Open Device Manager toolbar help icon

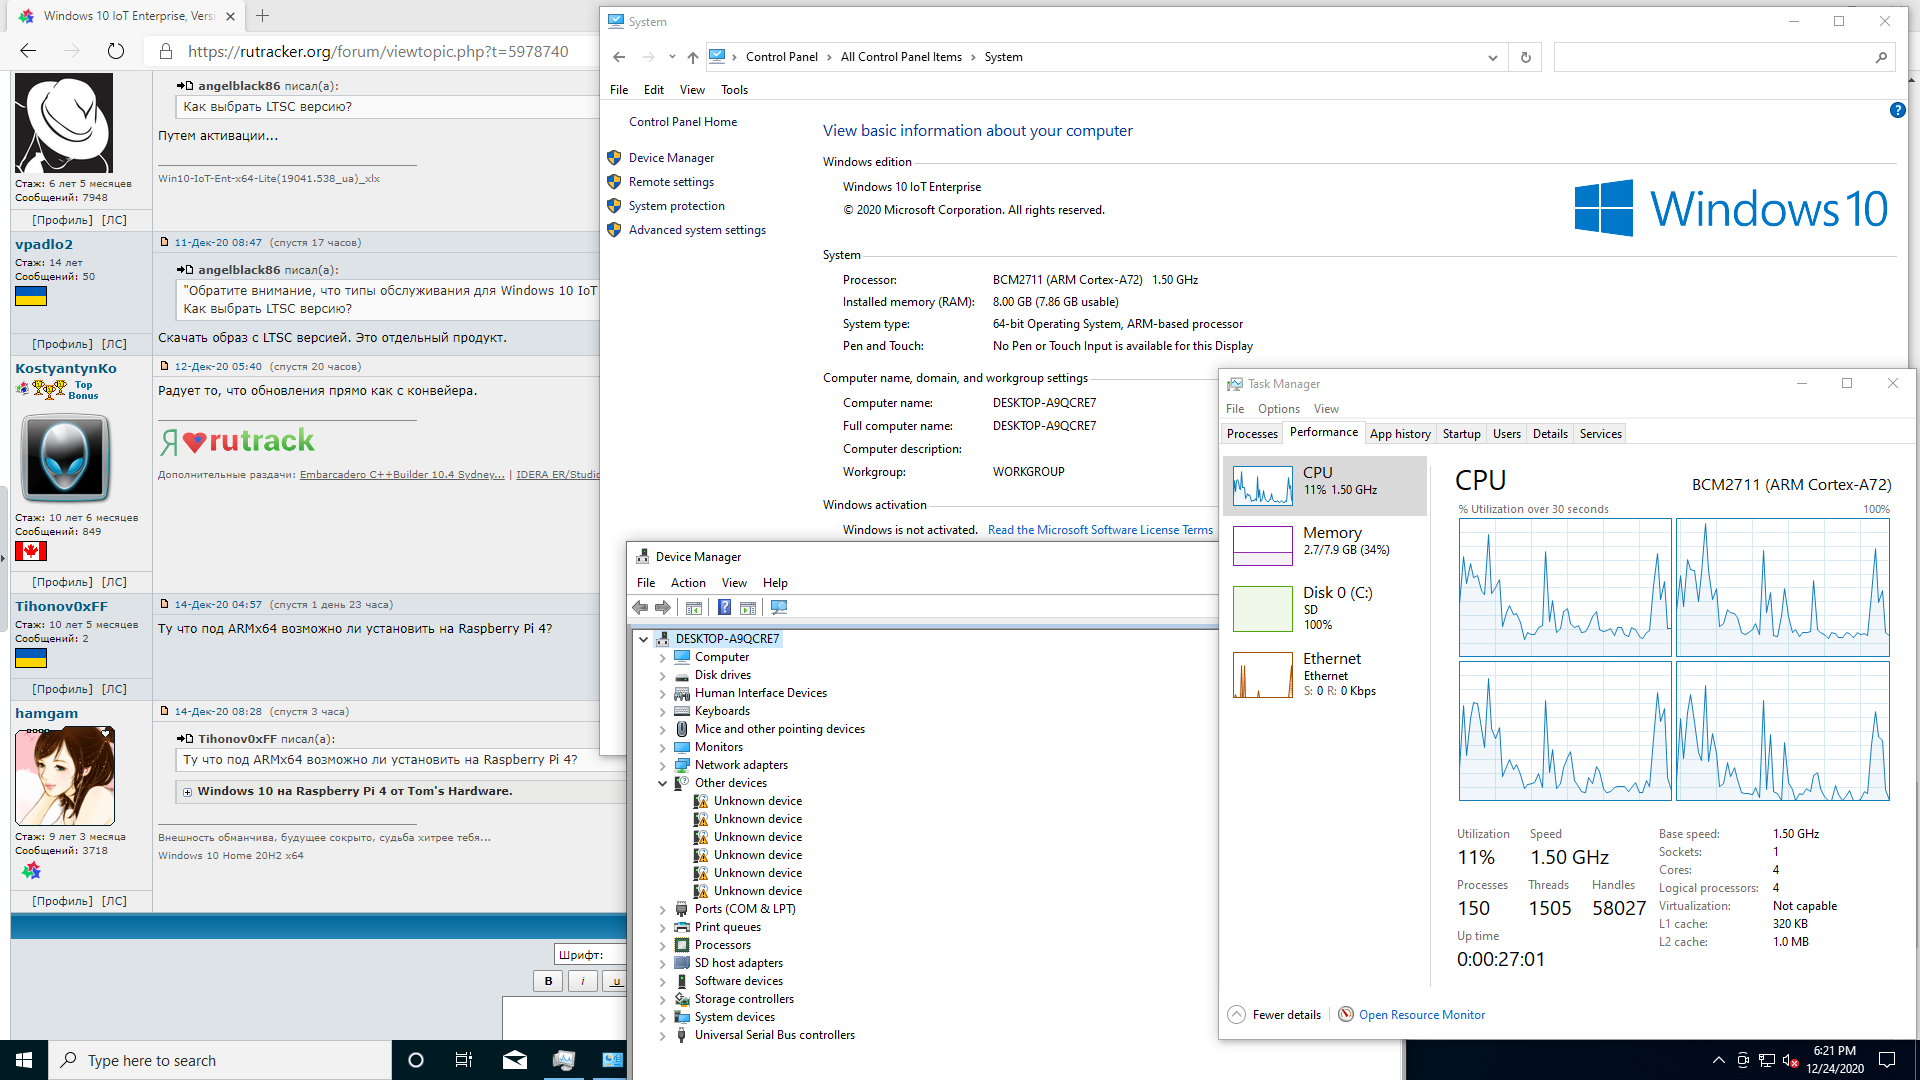tap(724, 608)
